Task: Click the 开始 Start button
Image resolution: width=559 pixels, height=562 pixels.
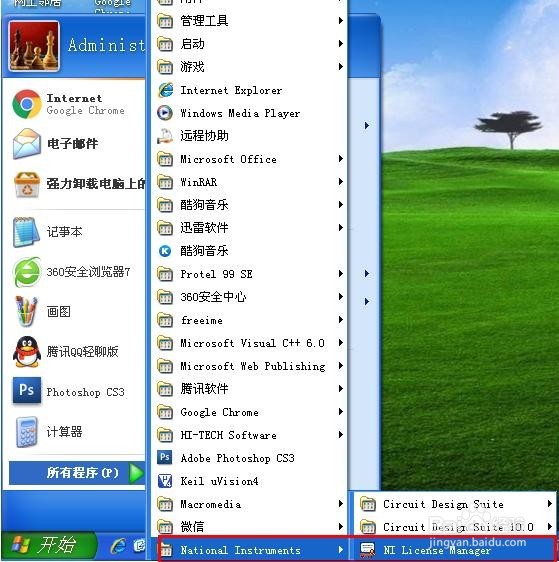Action: 49,546
